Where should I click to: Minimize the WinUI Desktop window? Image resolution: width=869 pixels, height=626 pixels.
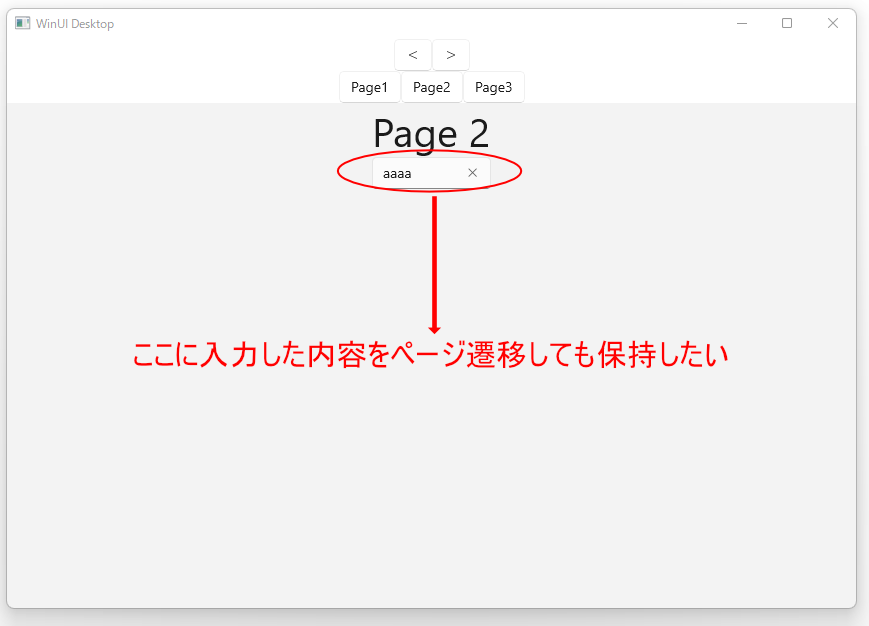point(742,23)
